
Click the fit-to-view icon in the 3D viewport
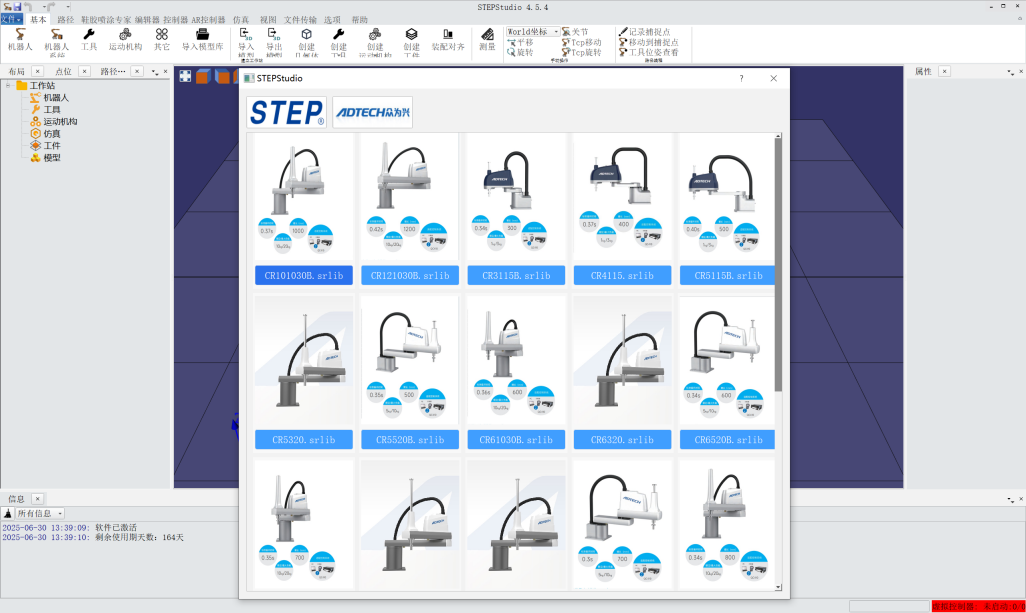pos(185,76)
